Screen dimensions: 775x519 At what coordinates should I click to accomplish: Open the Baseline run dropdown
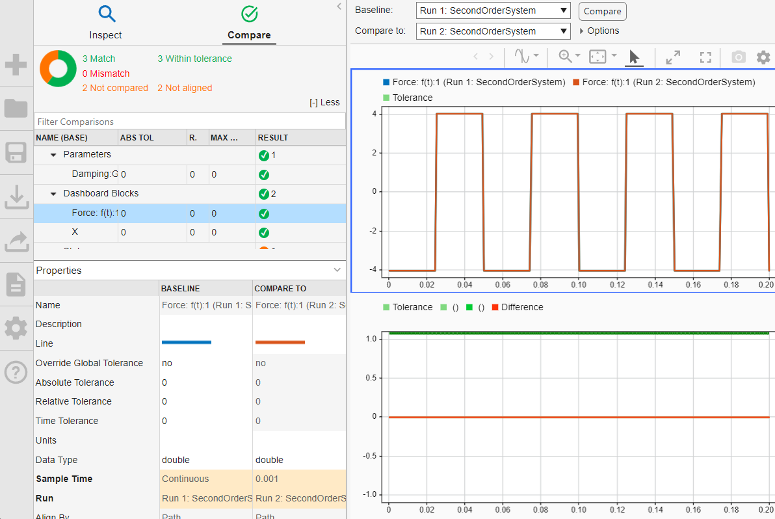click(x=493, y=11)
